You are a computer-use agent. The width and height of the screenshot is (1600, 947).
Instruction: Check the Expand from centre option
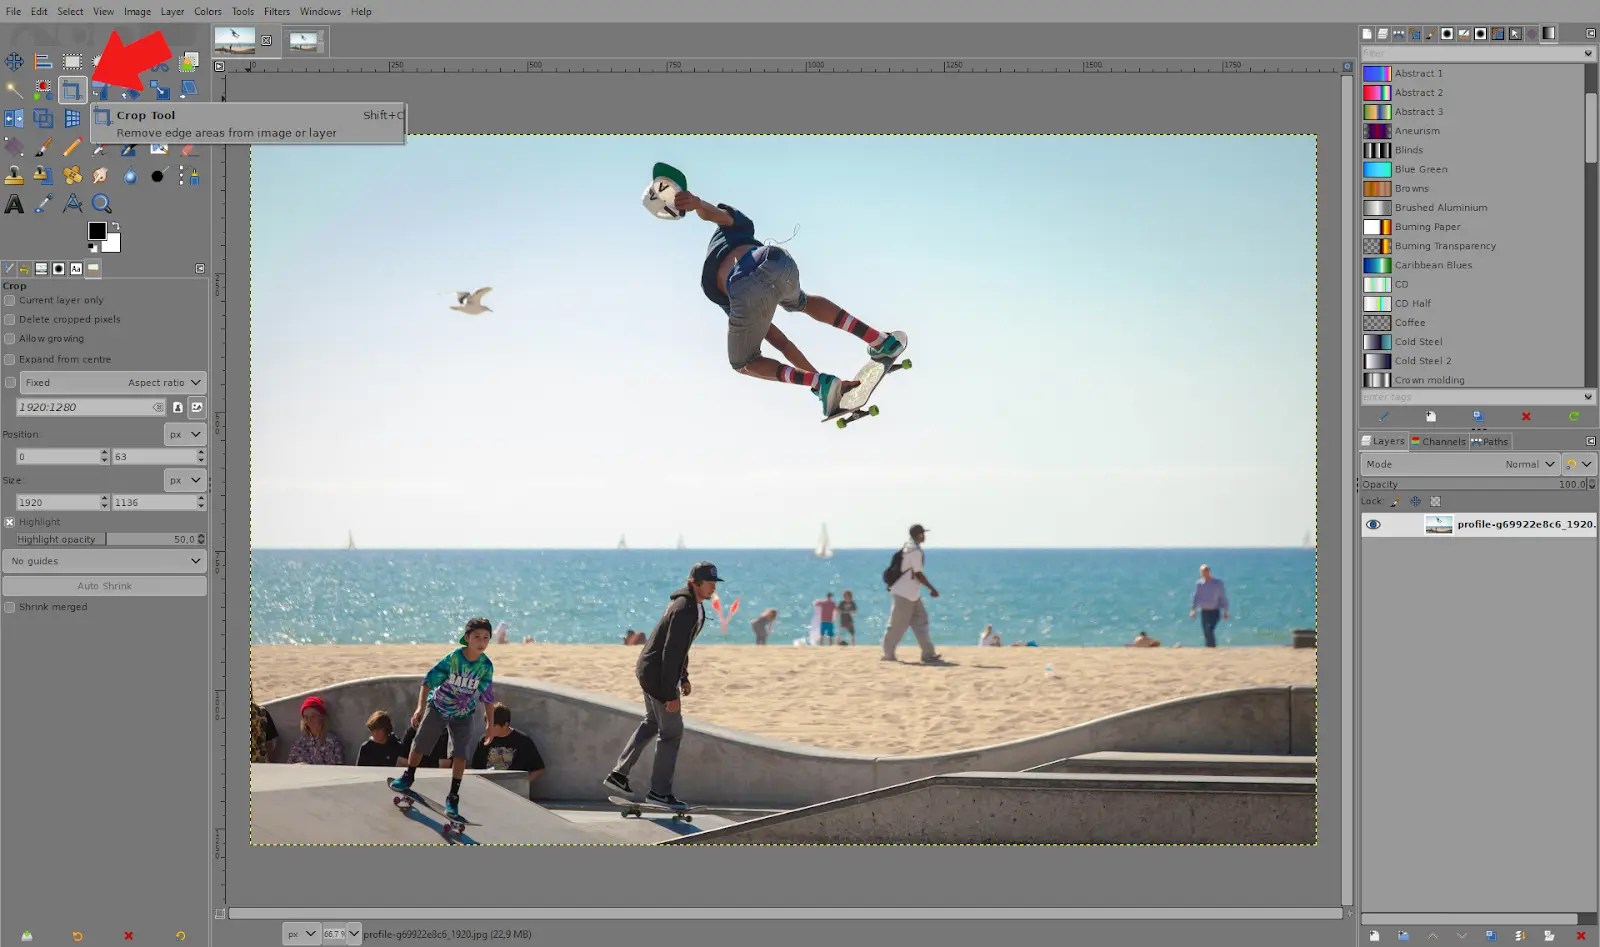(x=9, y=358)
